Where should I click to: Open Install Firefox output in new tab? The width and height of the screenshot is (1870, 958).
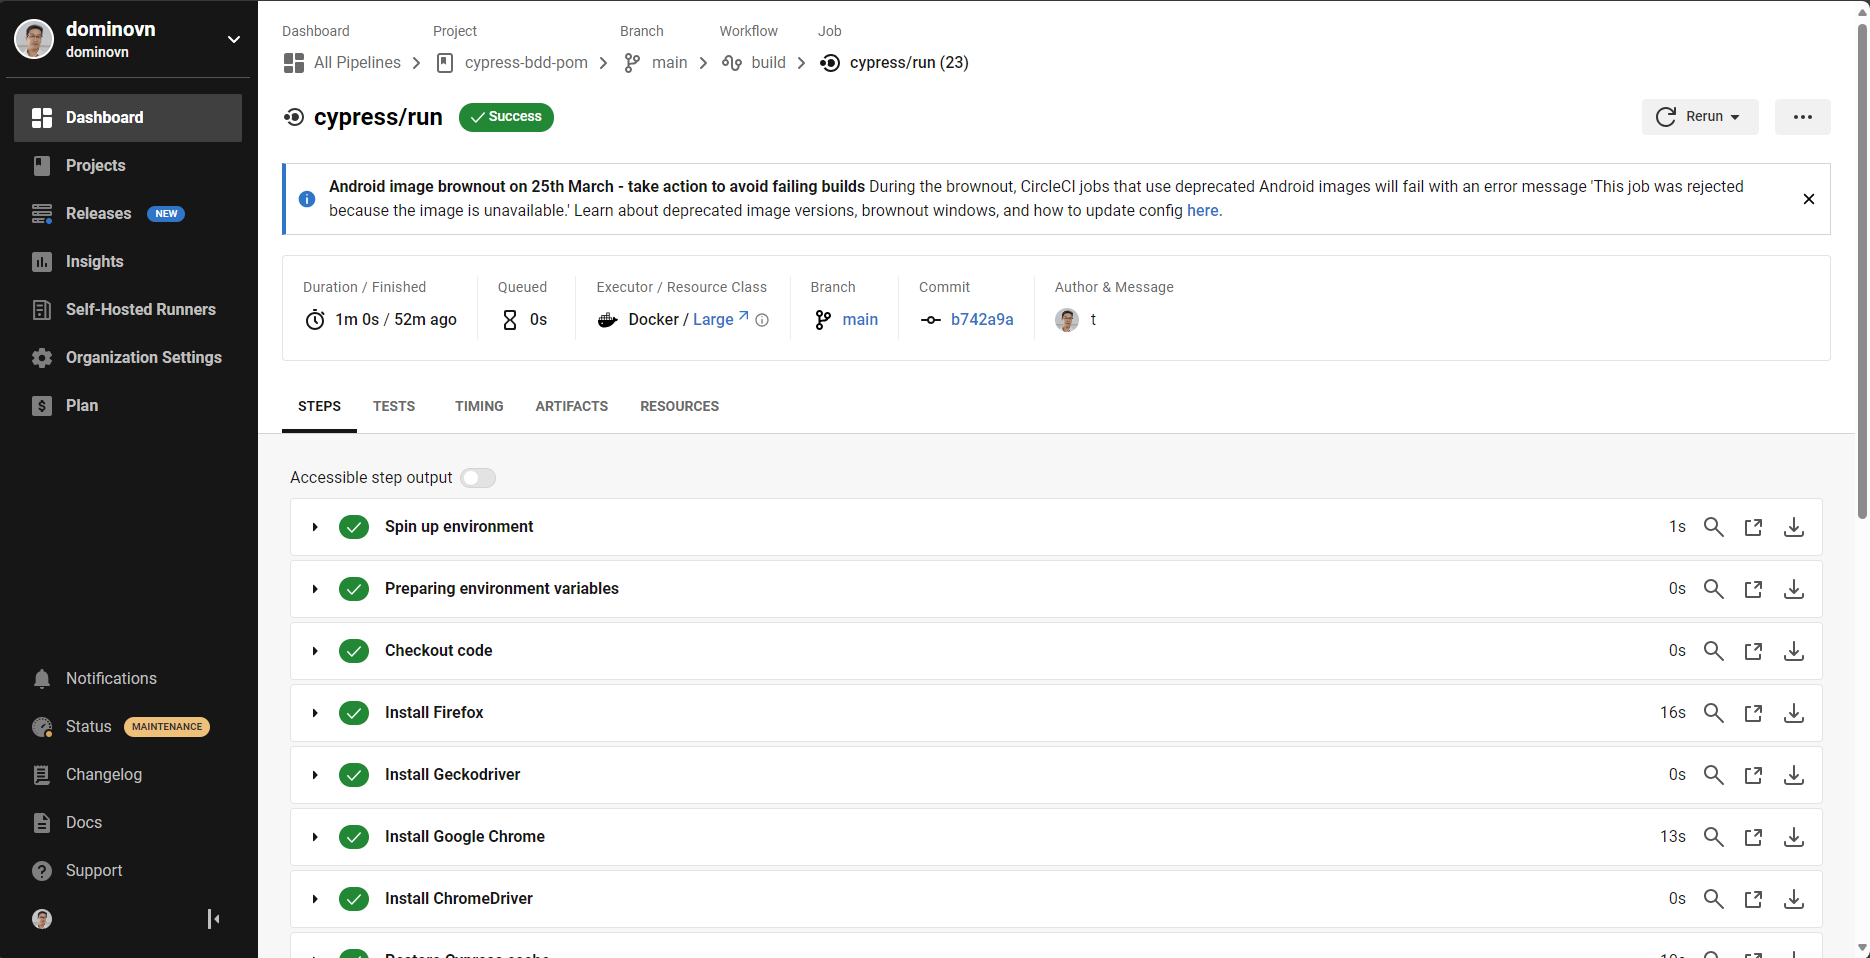(1753, 713)
